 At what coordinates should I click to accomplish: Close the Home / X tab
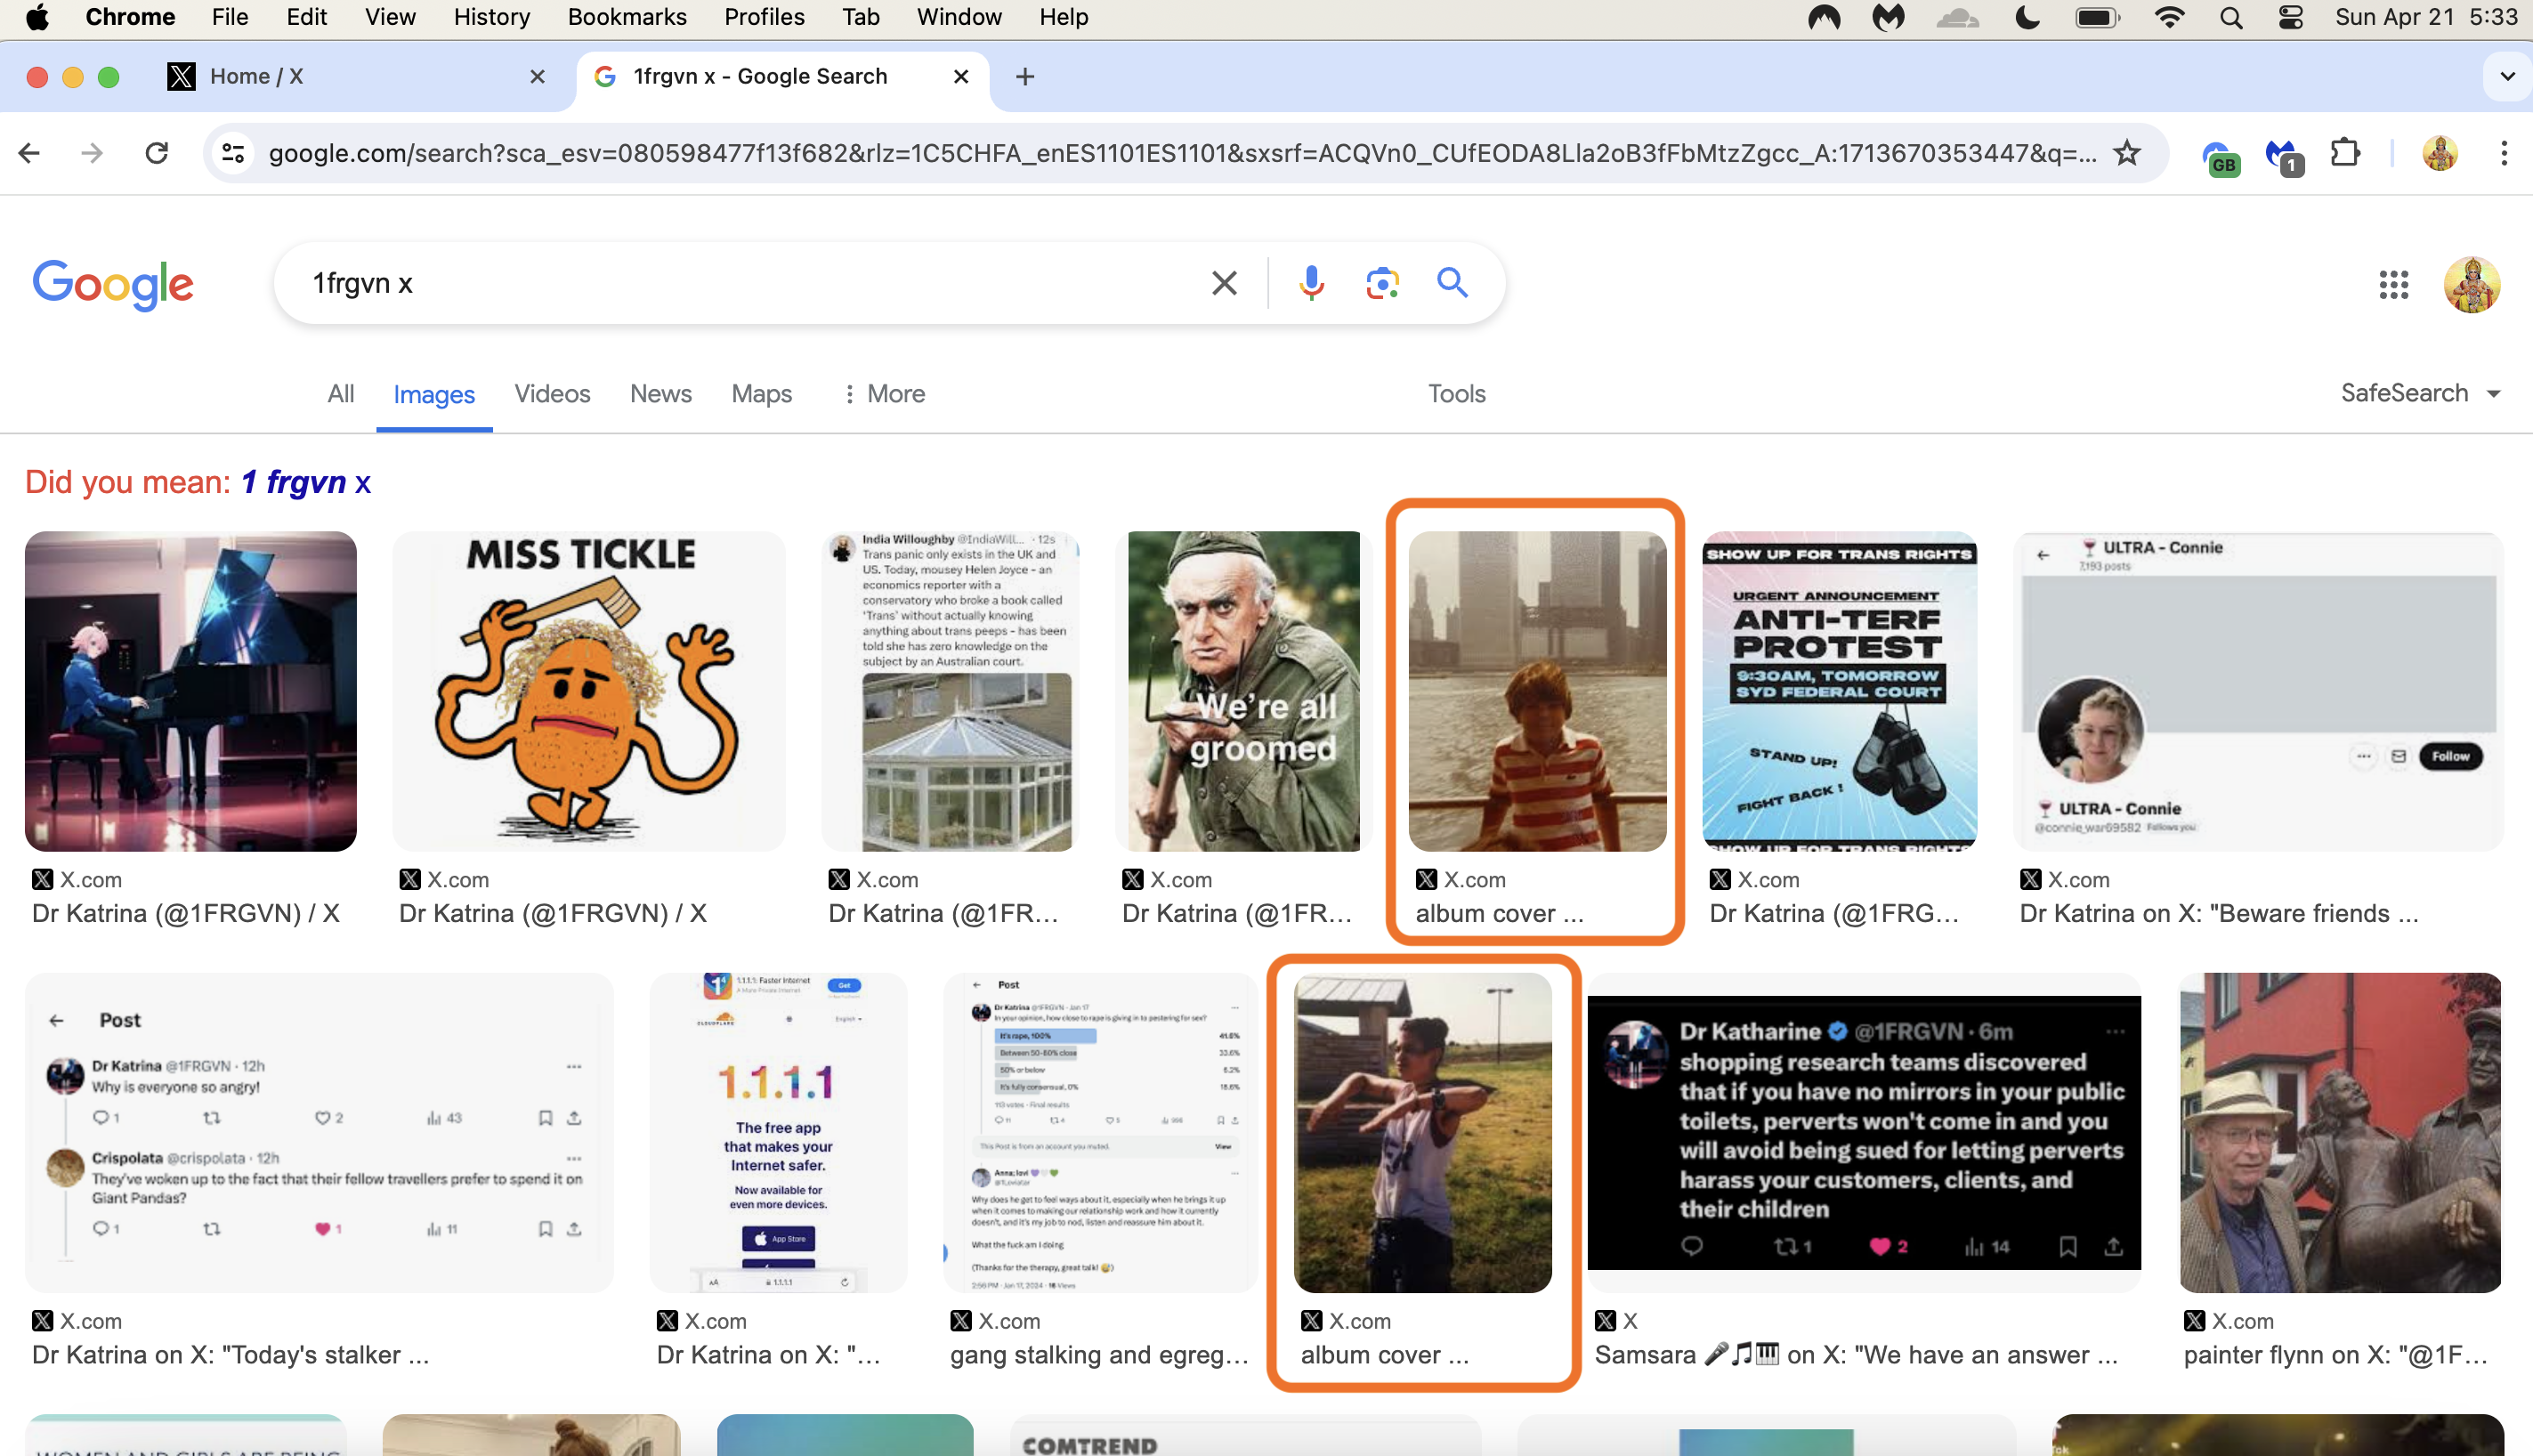pyautogui.click(x=537, y=76)
